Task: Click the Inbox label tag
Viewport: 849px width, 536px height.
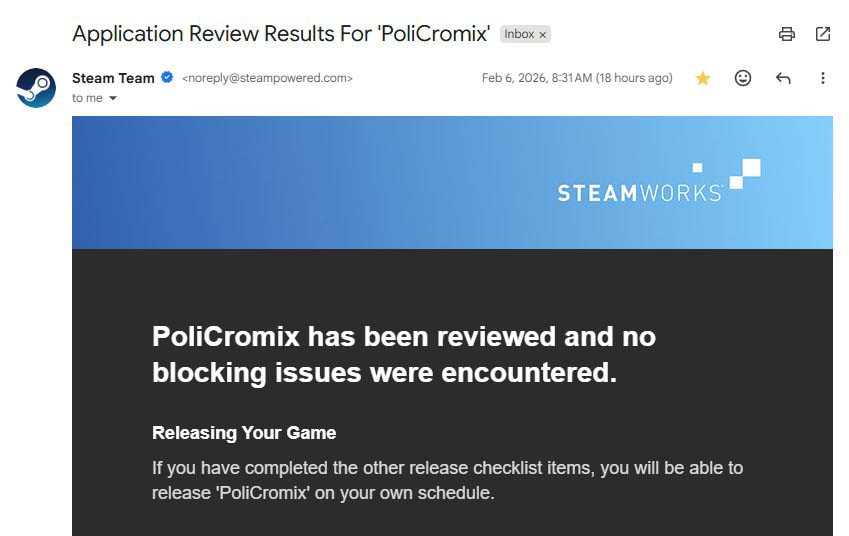Action: pyautogui.click(x=519, y=34)
